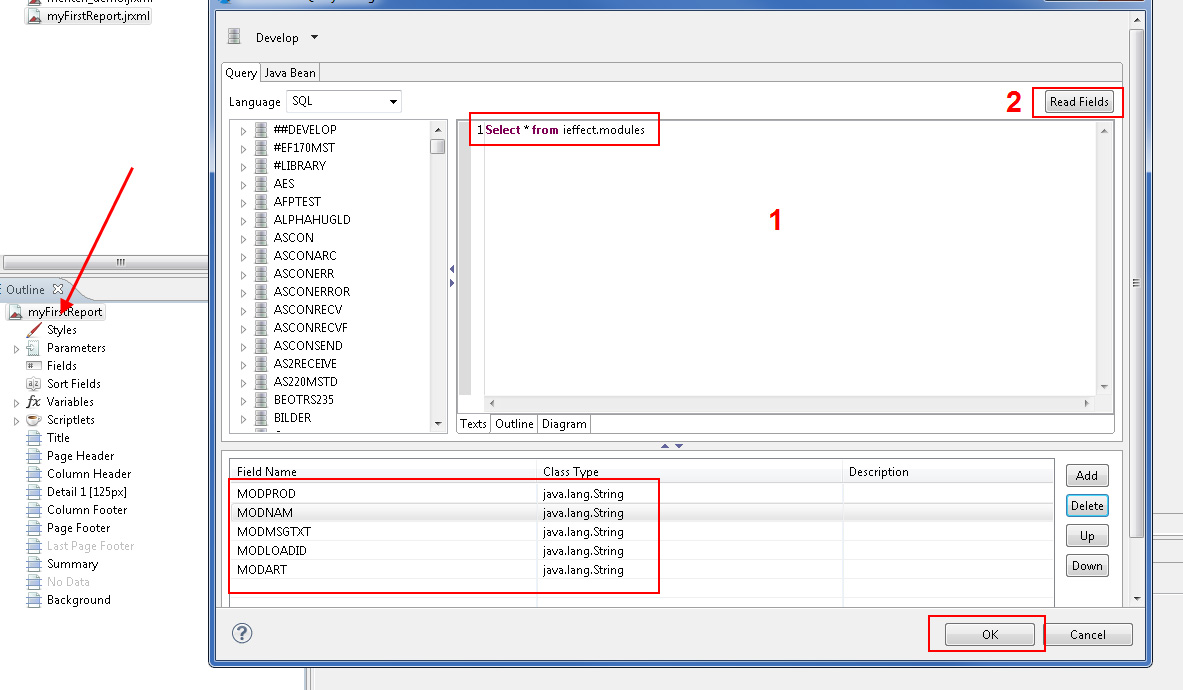This screenshot has width=1183, height=690.
Task: Click the Delete field button
Action: pyautogui.click(x=1086, y=506)
